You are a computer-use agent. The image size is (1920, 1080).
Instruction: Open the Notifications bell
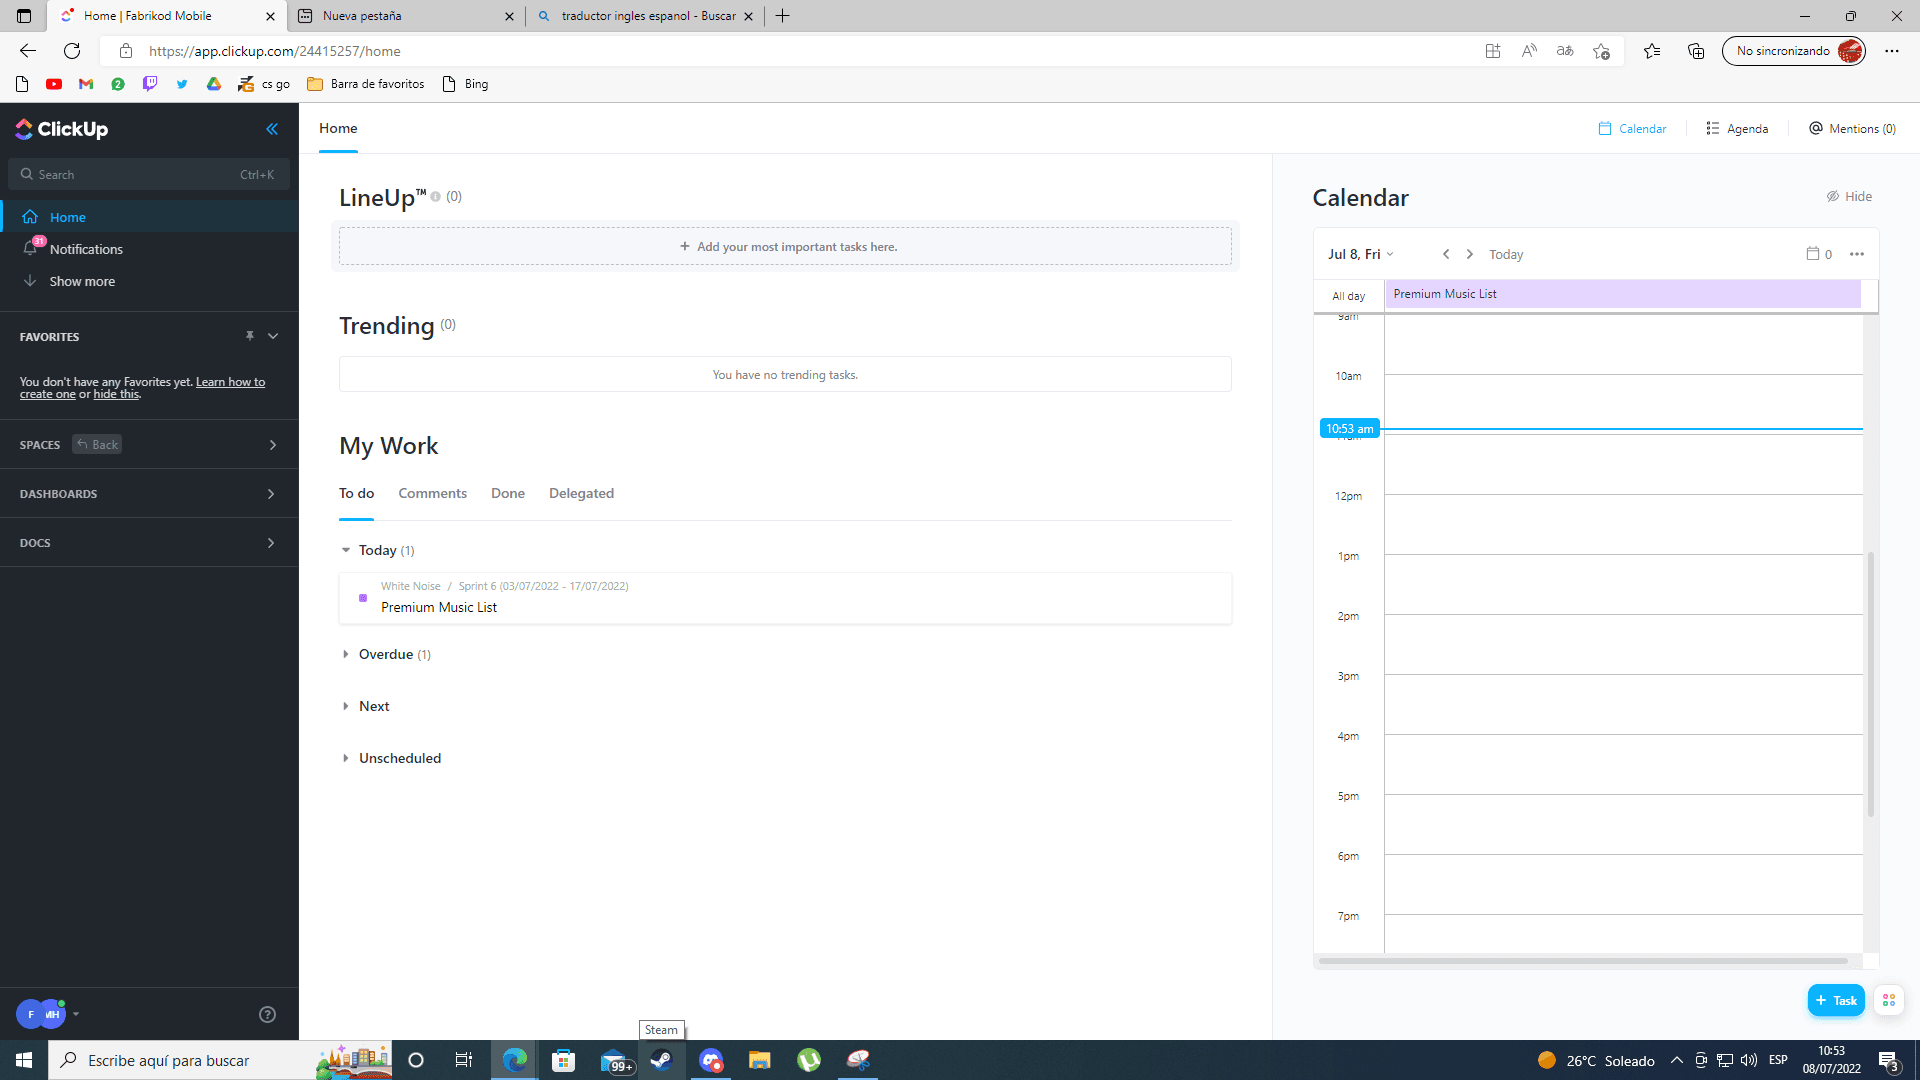(x=31, y=248)
